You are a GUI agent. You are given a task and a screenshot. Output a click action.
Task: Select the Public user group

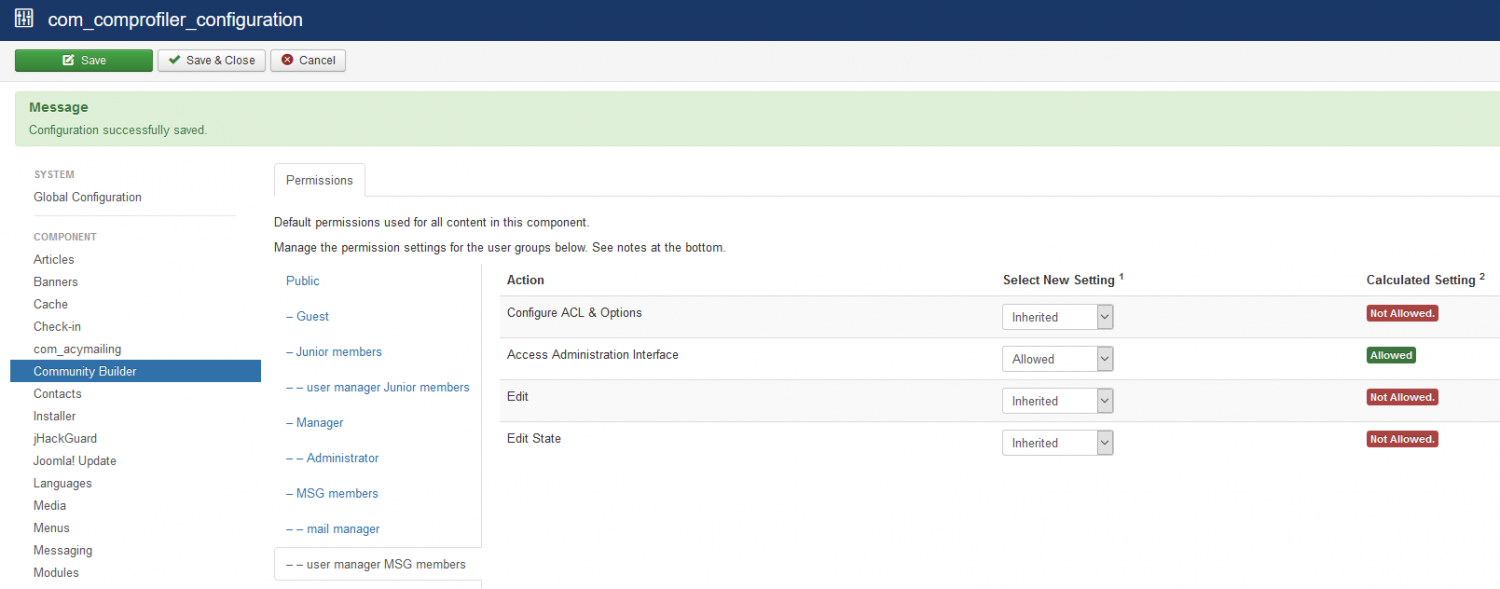(x=303, y=281)
